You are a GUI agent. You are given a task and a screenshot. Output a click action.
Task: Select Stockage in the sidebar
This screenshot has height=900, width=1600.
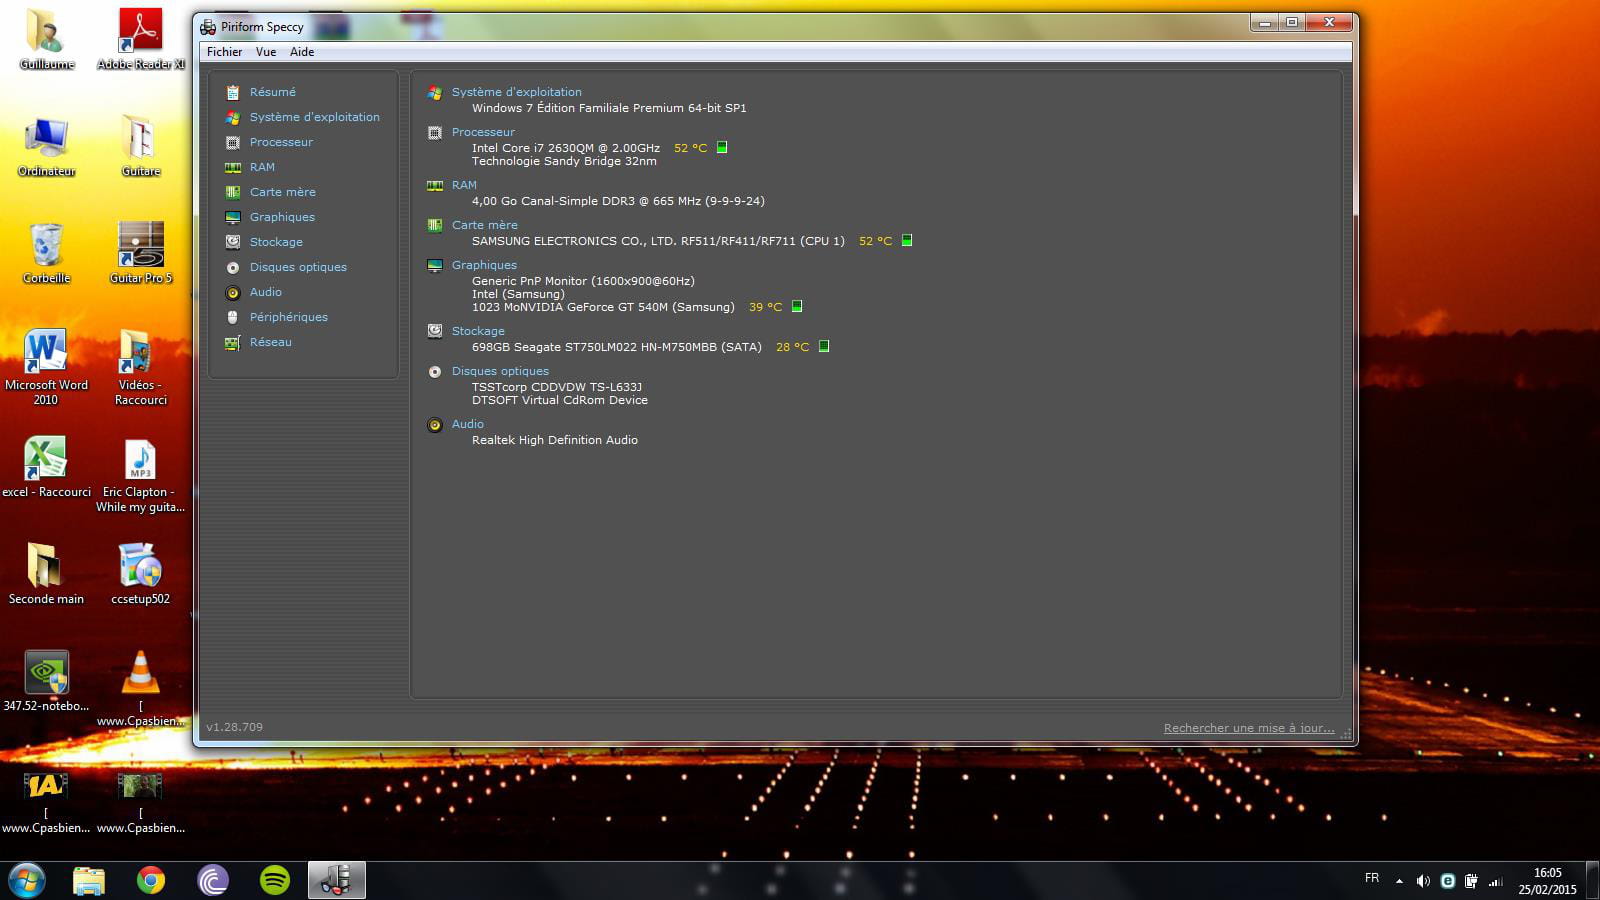(x=276, y=242)
